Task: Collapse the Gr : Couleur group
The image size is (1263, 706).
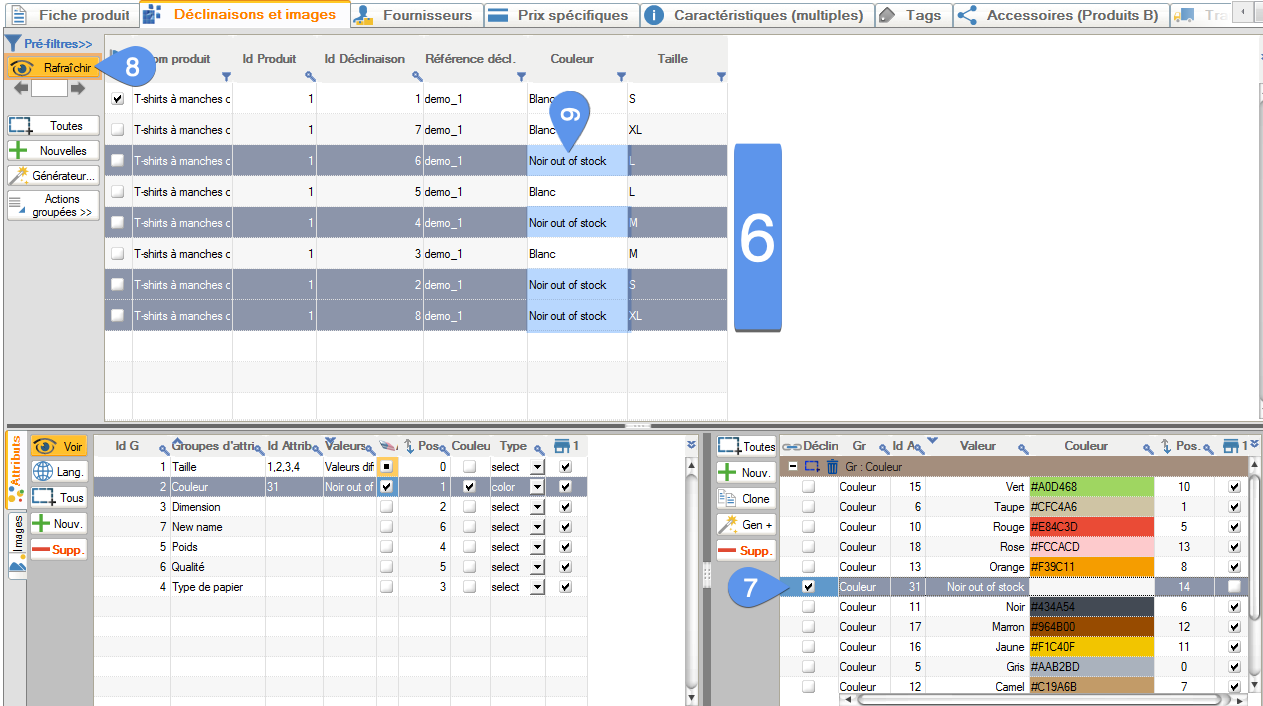Action: click(x=792, y=467)
